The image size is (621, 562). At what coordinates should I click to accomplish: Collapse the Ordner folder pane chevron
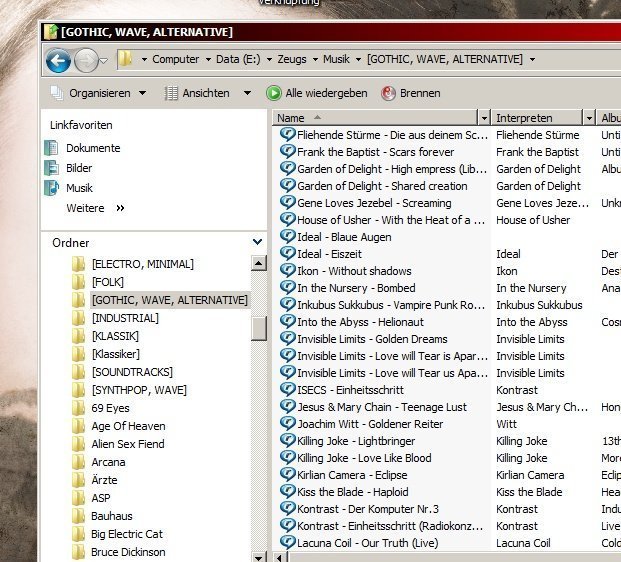(257, 242)
